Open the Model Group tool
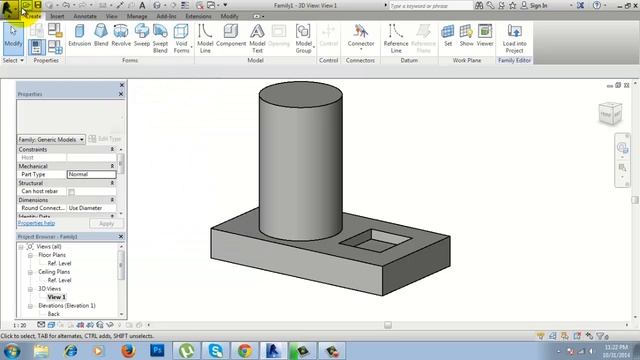The image size is (640, 360). pyautogui.click(x=303, y=39)
